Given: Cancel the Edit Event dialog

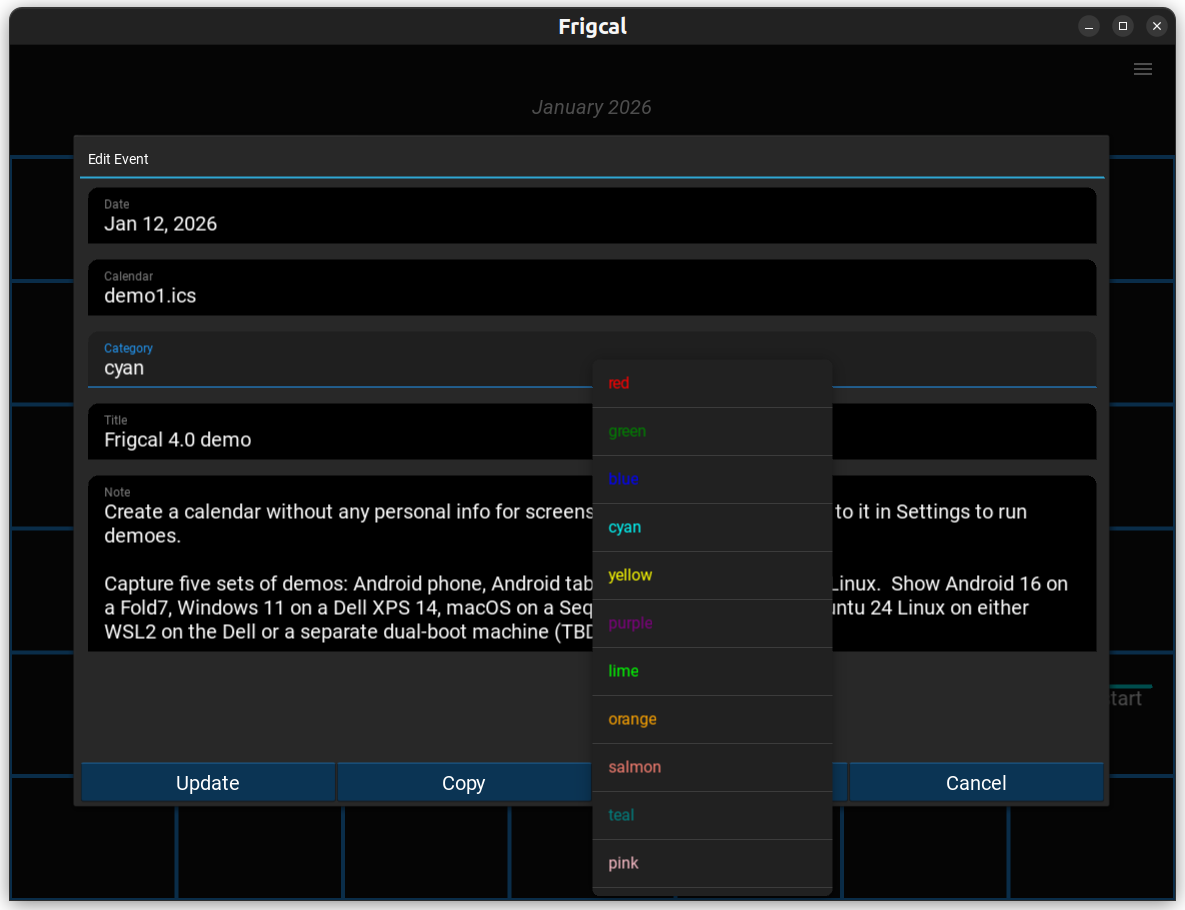Looking at the screenshot, I should pos(976,783).
